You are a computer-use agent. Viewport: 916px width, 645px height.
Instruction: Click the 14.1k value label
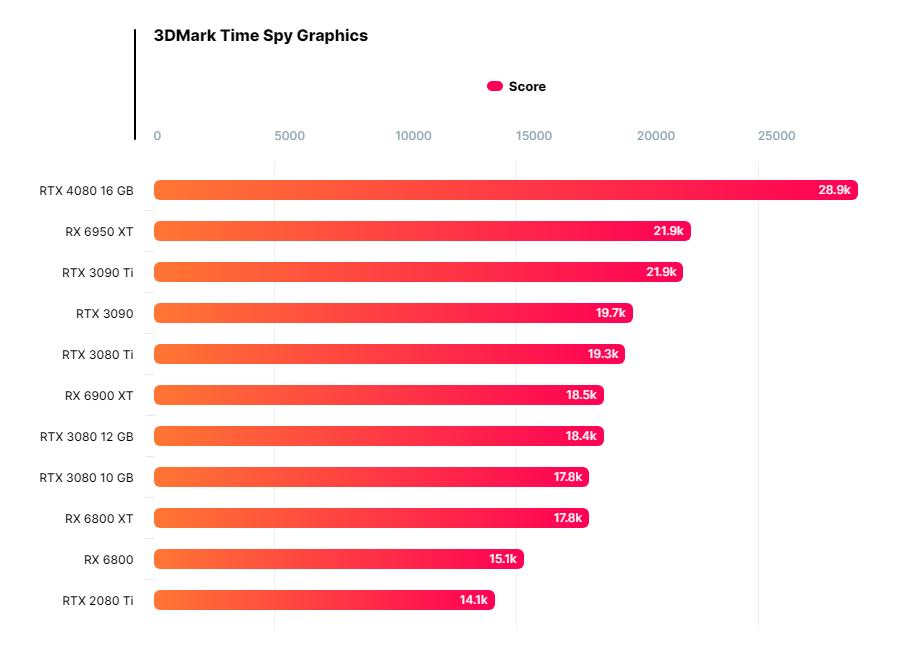pyautogui.click(x=473, y=600)
